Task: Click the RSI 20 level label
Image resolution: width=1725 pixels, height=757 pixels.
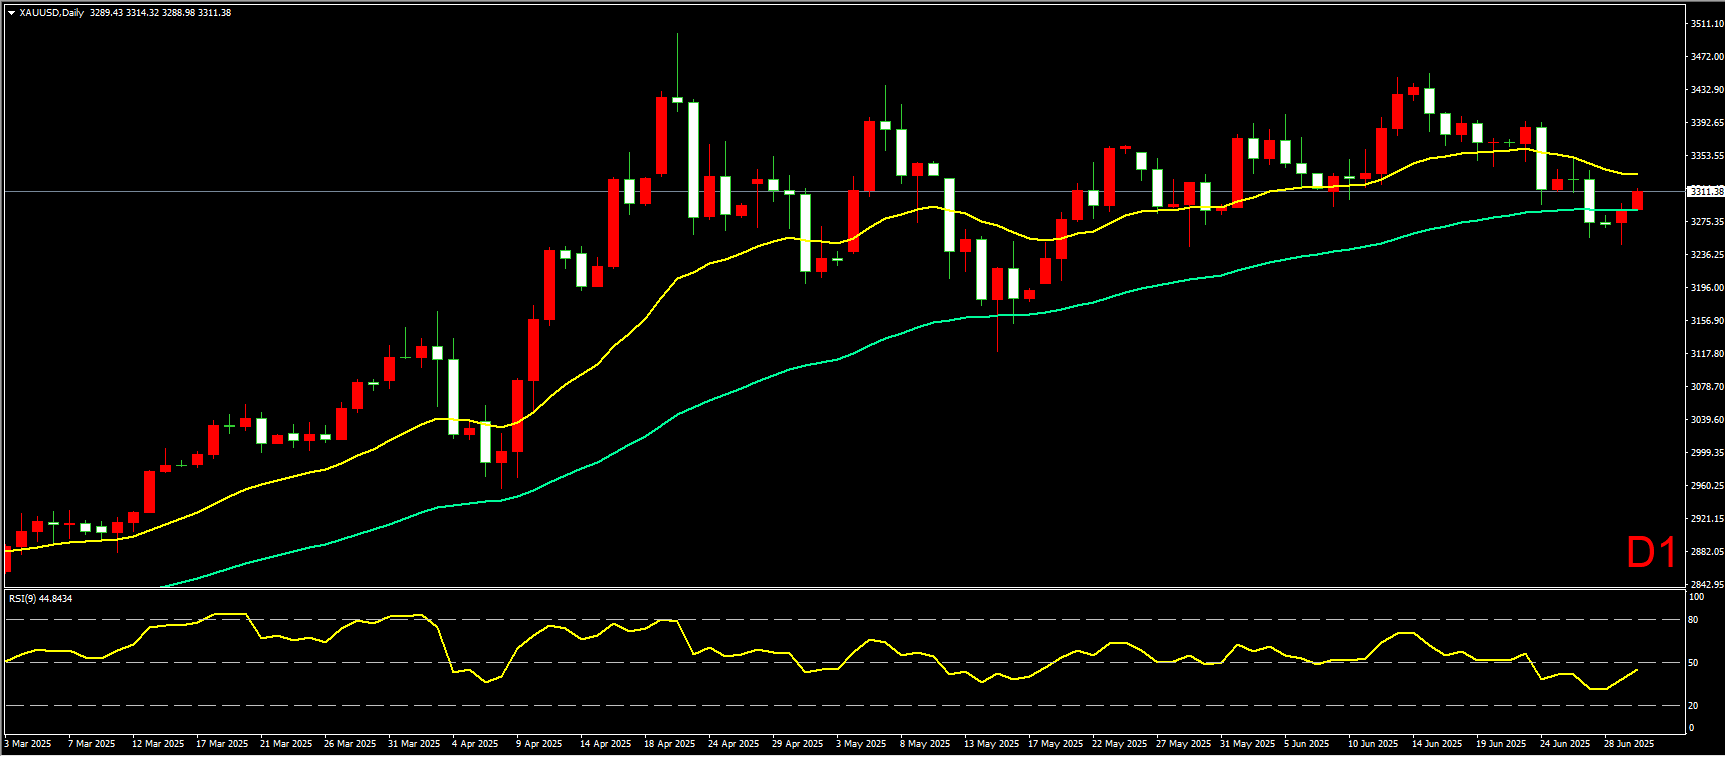Action: [x=1693, y=705]
